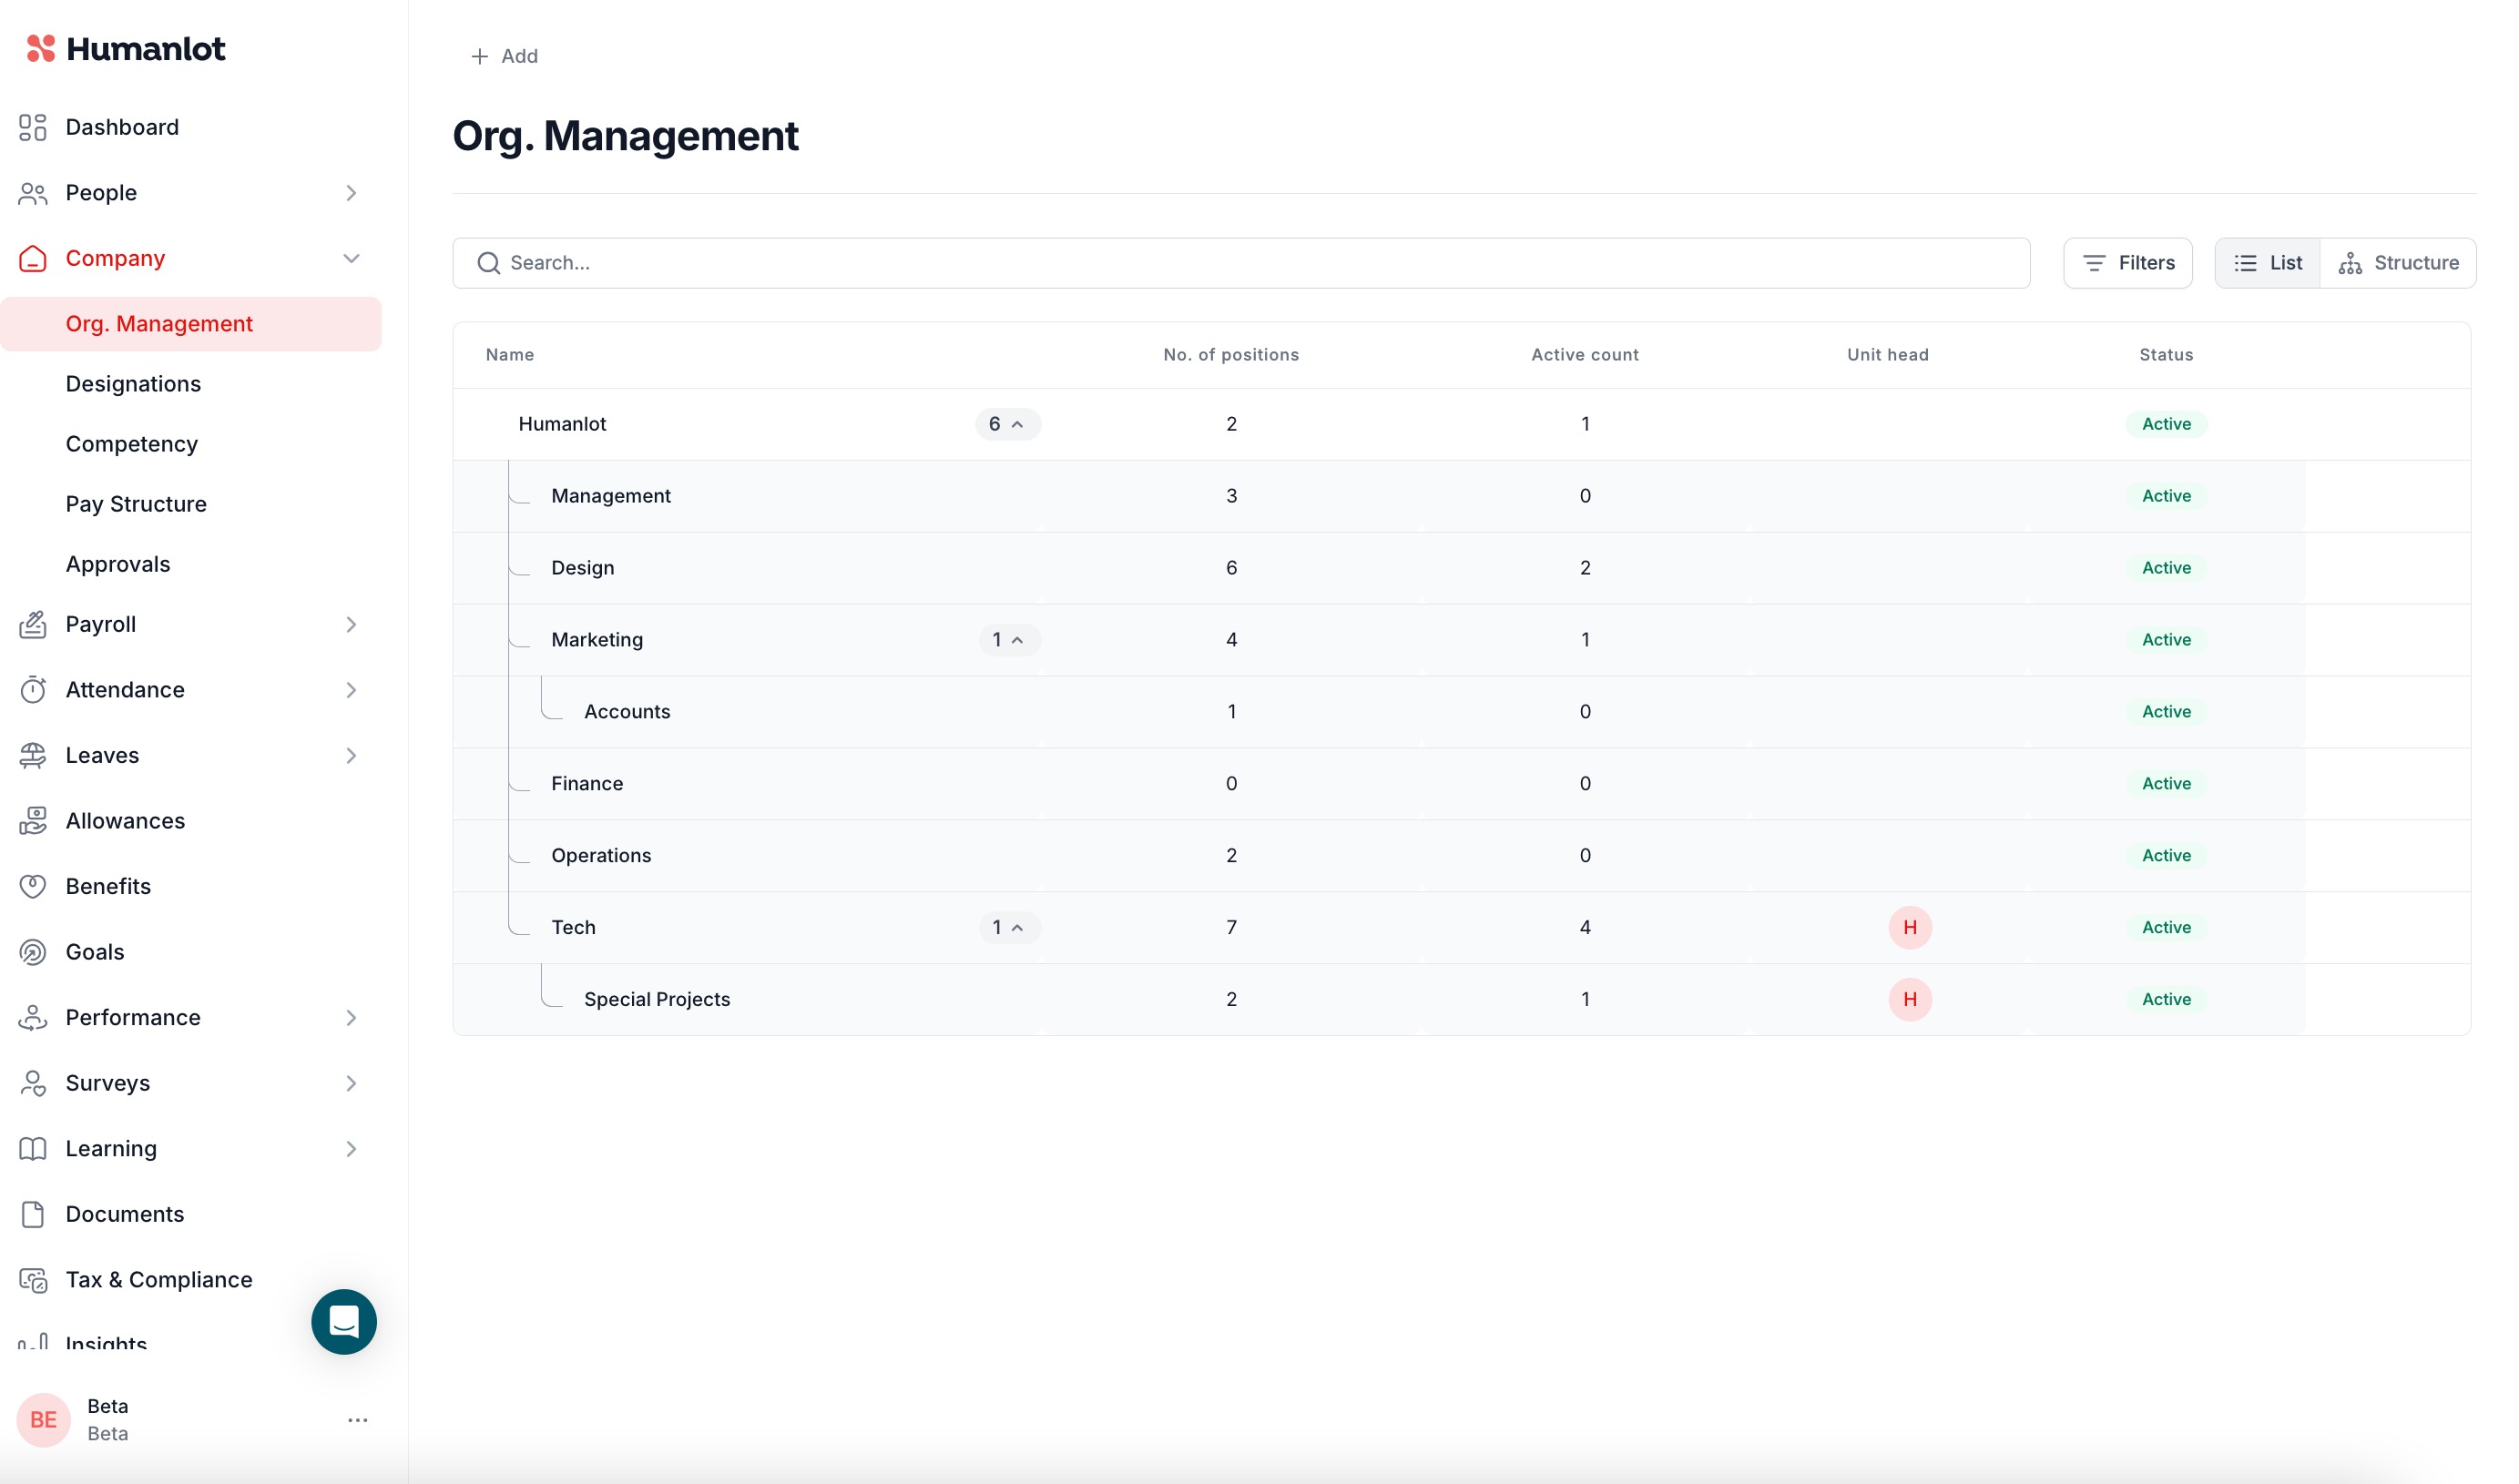The image size is (2519, 1484).
Task: Collapse the Tech sub-unit expander
Action: pyautogui.click(x=1008, y=928)
